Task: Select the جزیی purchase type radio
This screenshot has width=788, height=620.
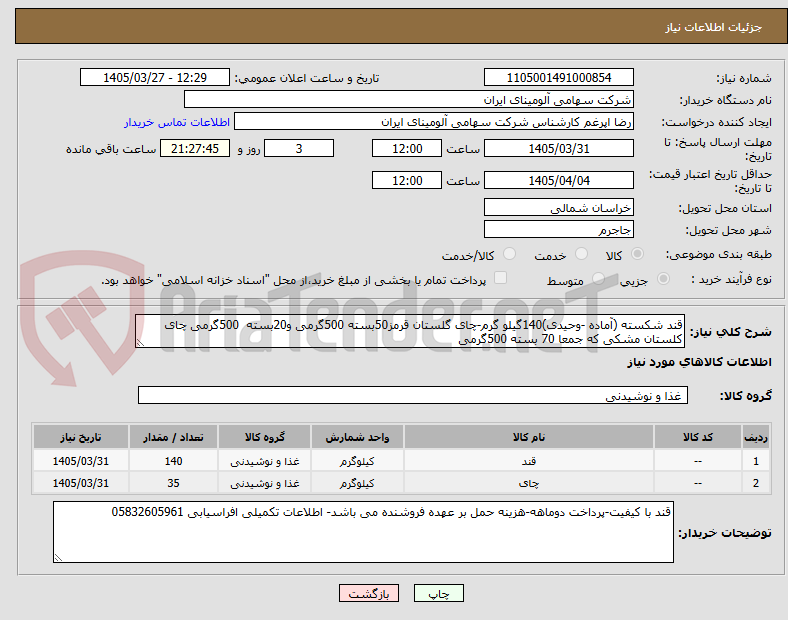Action: click(x=663, y=278)
